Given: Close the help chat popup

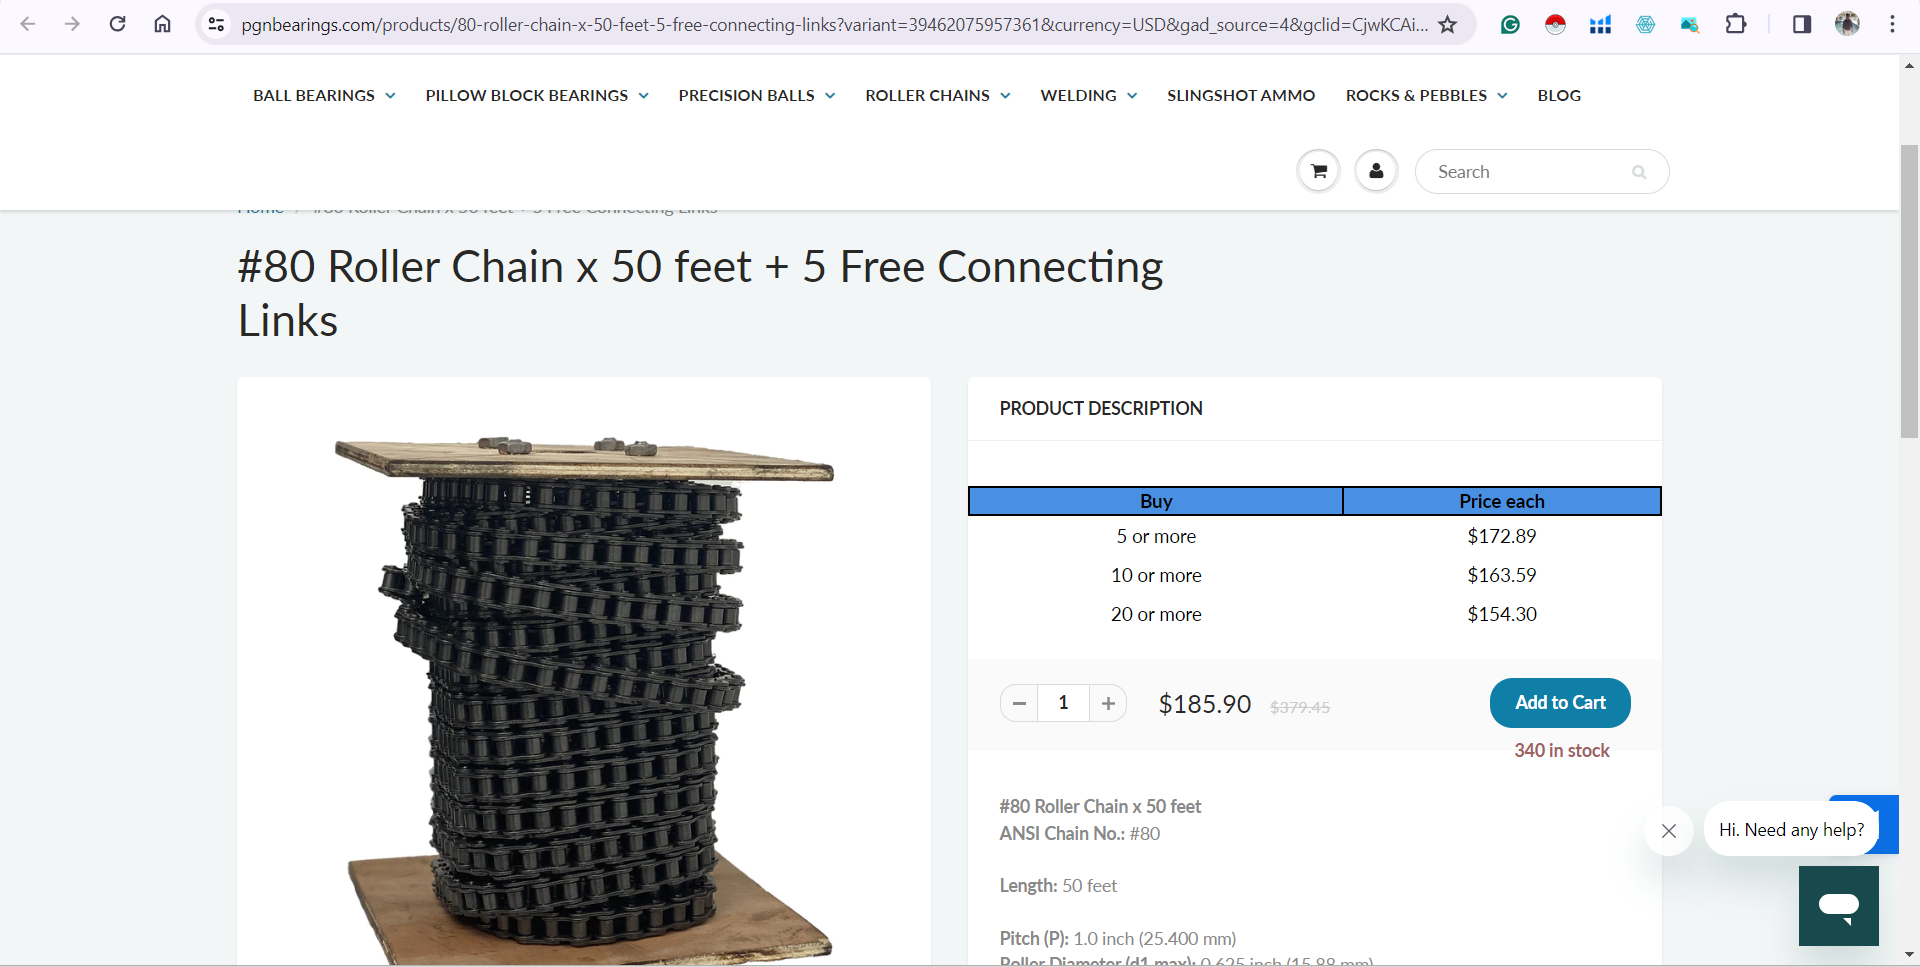Looking at the screenshot, I should [x=1668, y=830].
